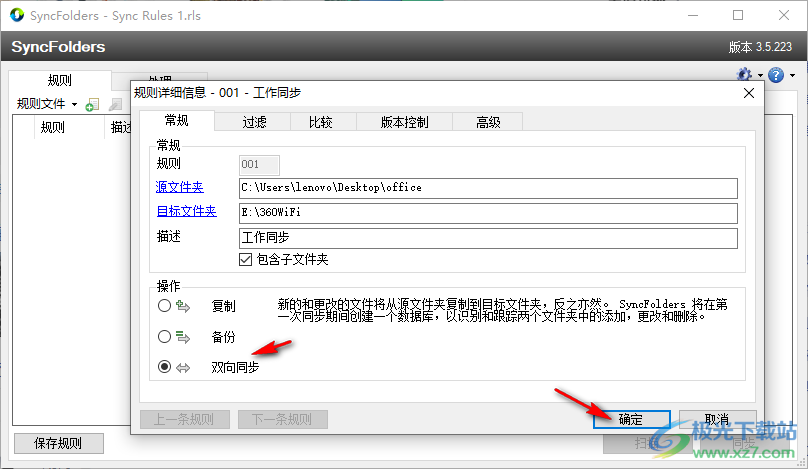The width and height of the screenshot is (808, 469).
Task: Switch to the 版本控制 tab
Action: (x=405, y=122)
